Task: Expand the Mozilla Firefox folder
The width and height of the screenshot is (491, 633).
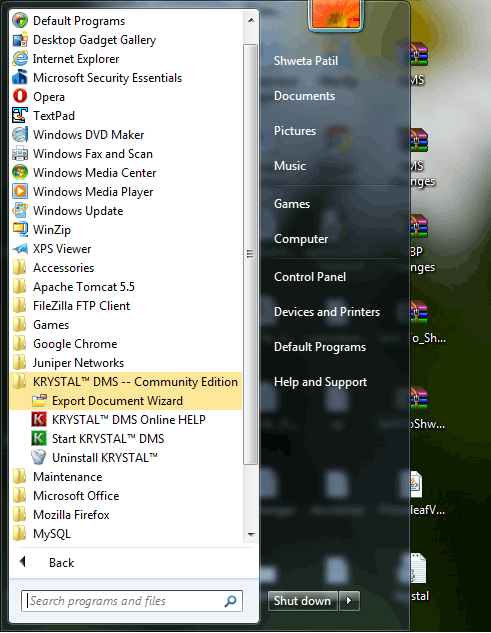Action: (x=125, y=514)
